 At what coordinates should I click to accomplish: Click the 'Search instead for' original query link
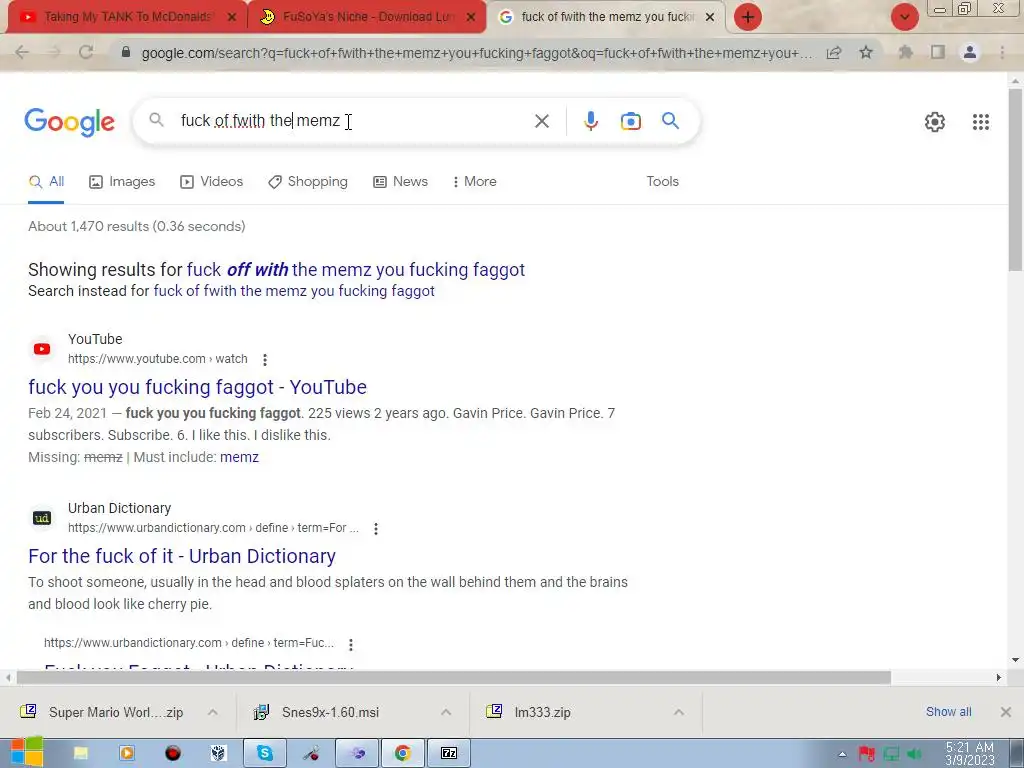(294, 291)
